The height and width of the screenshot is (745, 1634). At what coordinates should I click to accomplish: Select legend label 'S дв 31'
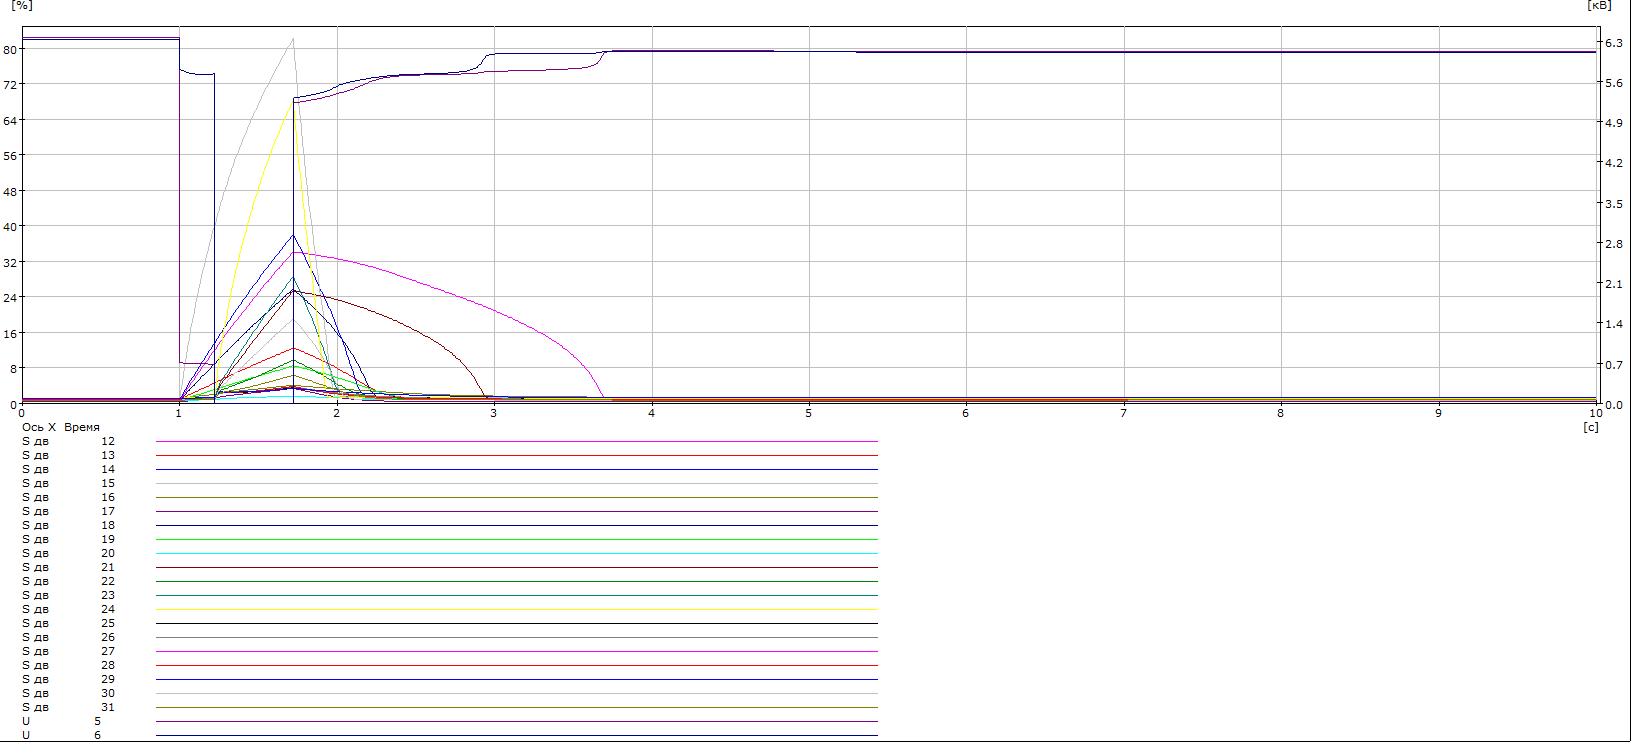click(68, 707)
